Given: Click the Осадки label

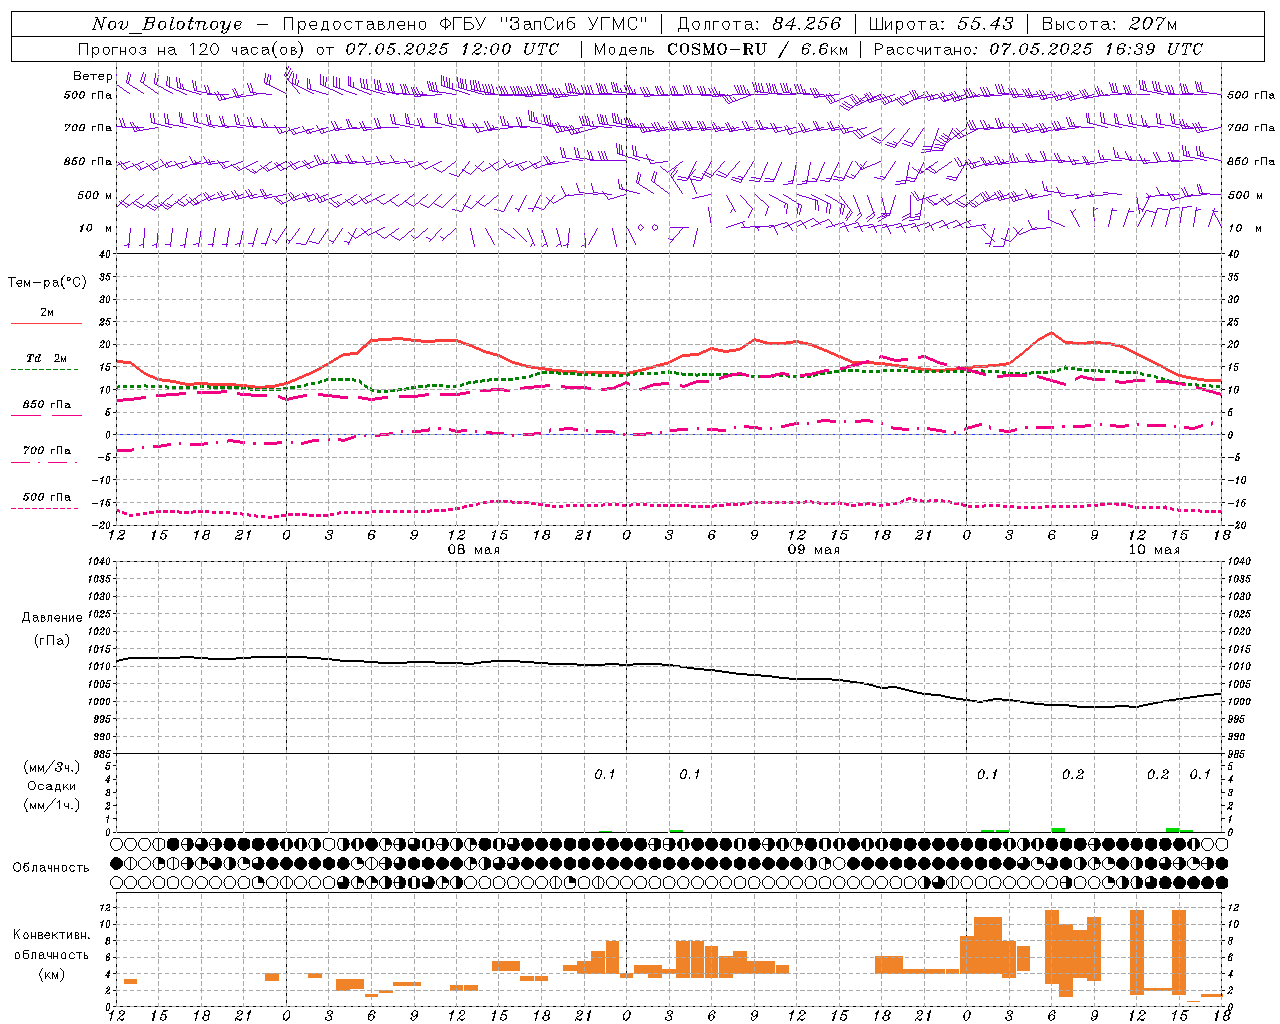Looking at the screenshot, I should coord(52,786).
